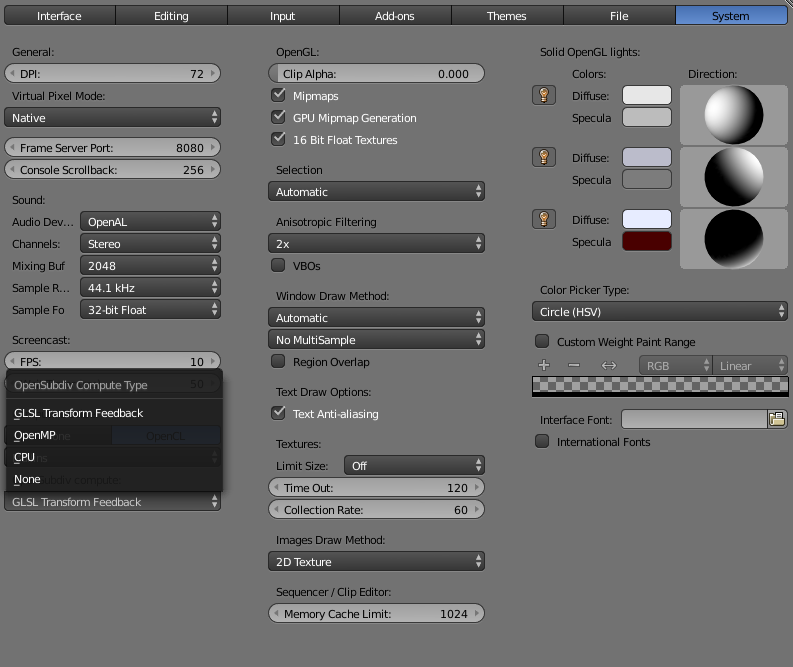Open the Themes tab
This screenshot has width=793, height=667.
[x=506, y=16]
